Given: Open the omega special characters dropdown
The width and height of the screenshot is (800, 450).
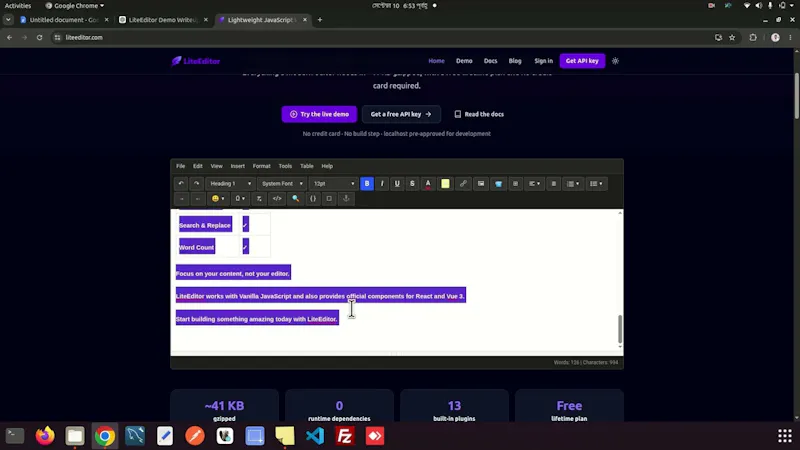Looking at the screenshot, I should [x=240, y=198].
